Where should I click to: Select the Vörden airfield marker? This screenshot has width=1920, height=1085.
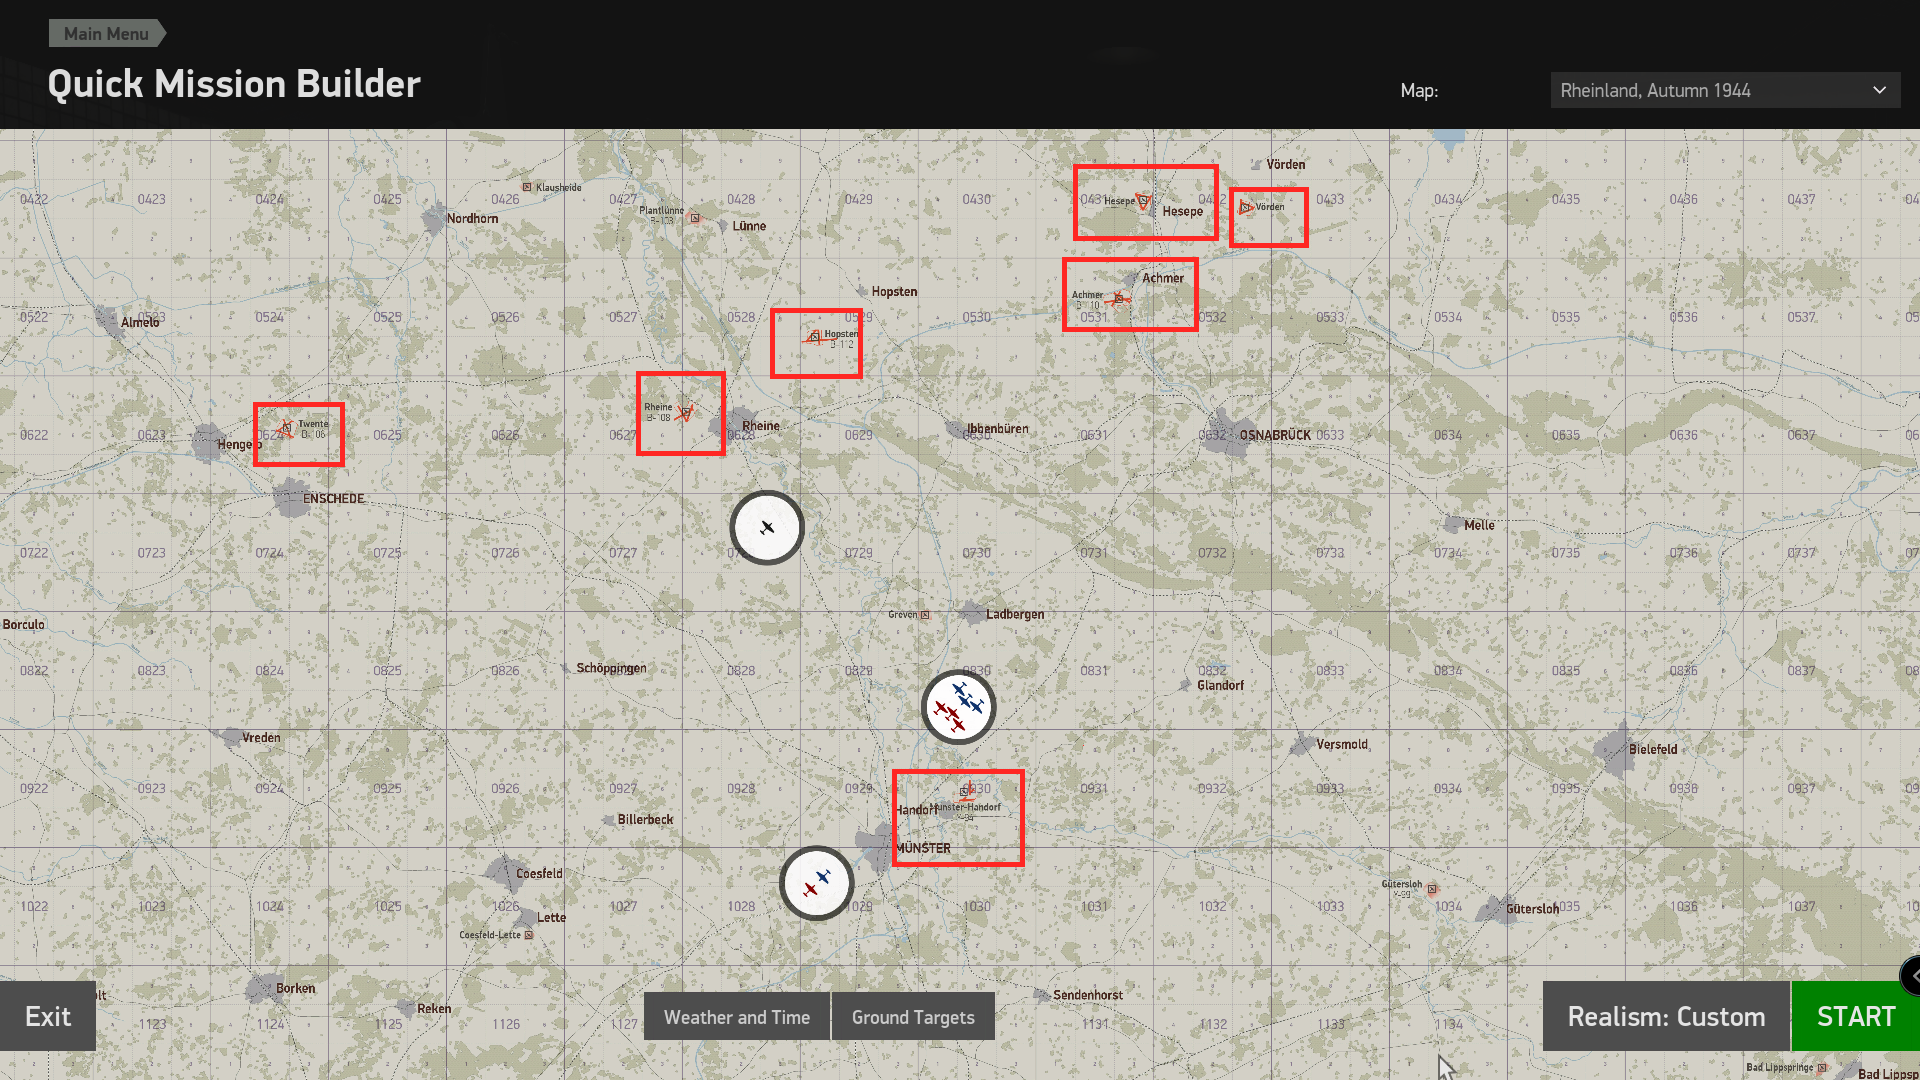(x=1246, y=208)
